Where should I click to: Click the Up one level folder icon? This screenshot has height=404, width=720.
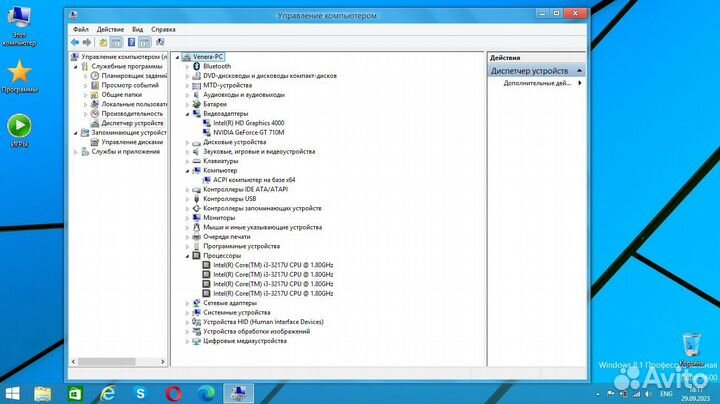[x=103, y=42]
